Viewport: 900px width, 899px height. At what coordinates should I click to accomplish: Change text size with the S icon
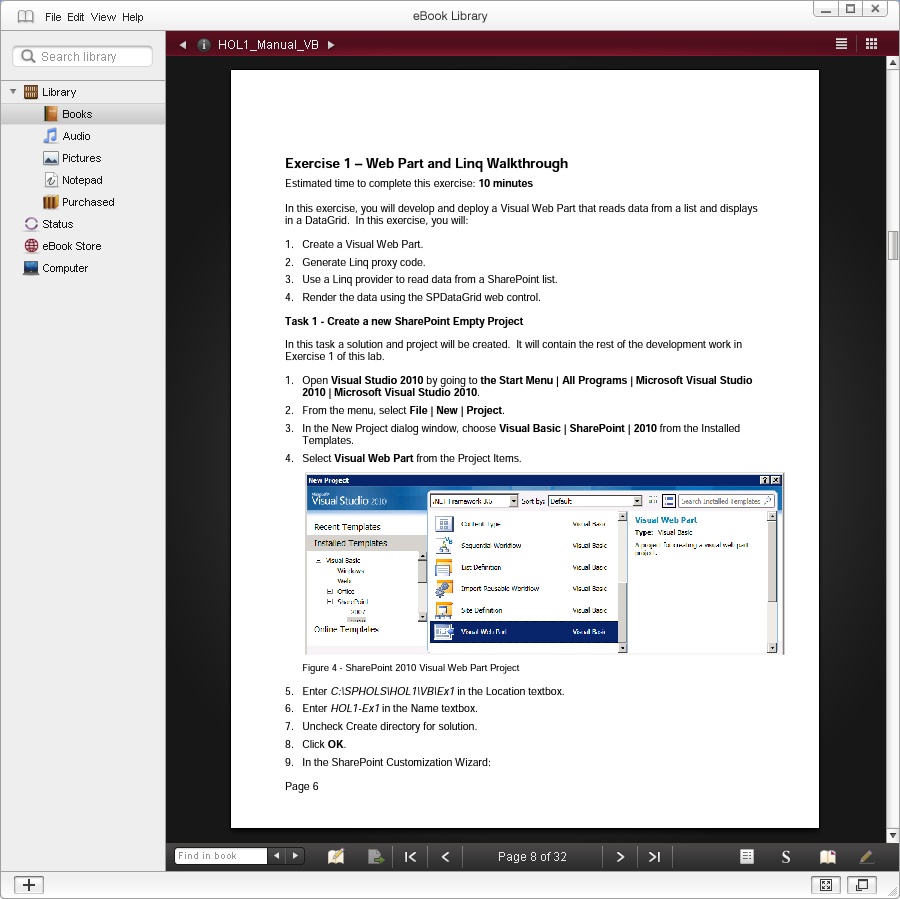[786, 857]
